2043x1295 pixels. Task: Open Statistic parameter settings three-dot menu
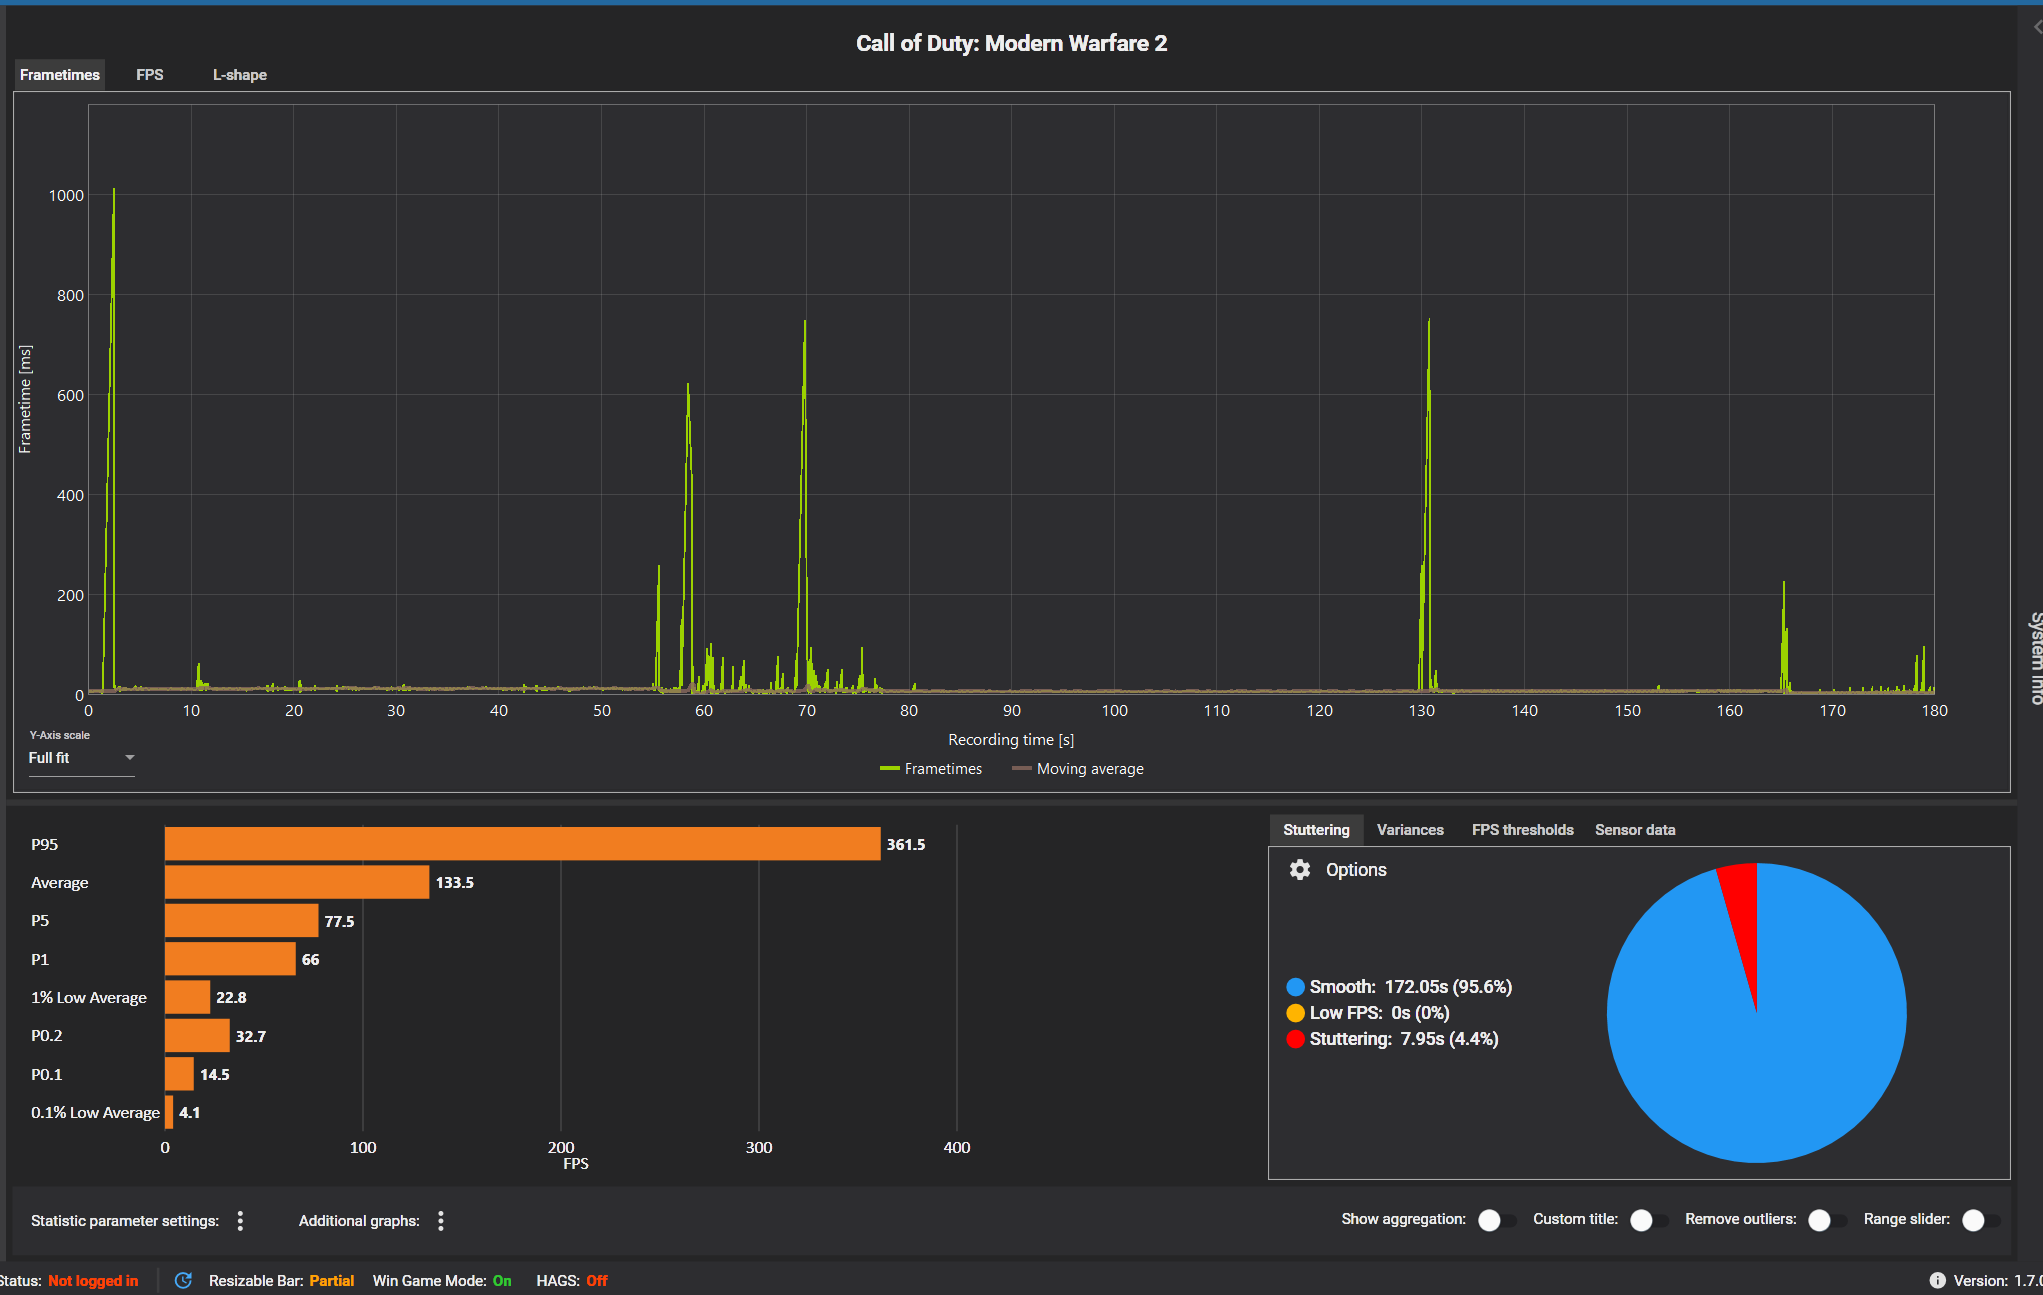pyautogui.click(x=240, y=1220)
